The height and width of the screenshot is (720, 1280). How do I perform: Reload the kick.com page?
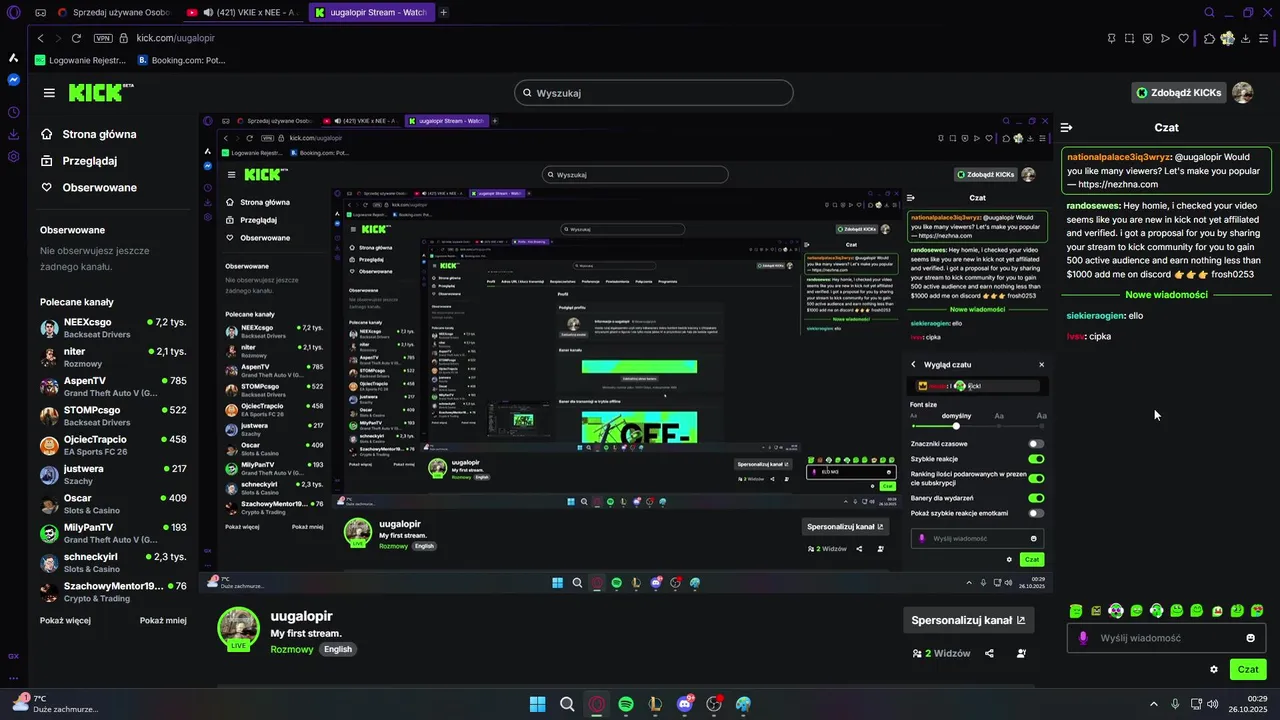[76, 38]
